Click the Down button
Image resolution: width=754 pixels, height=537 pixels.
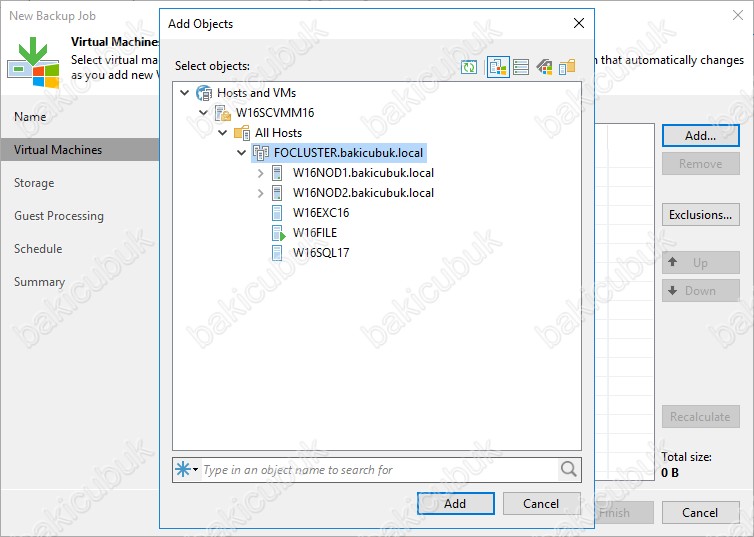701,291
